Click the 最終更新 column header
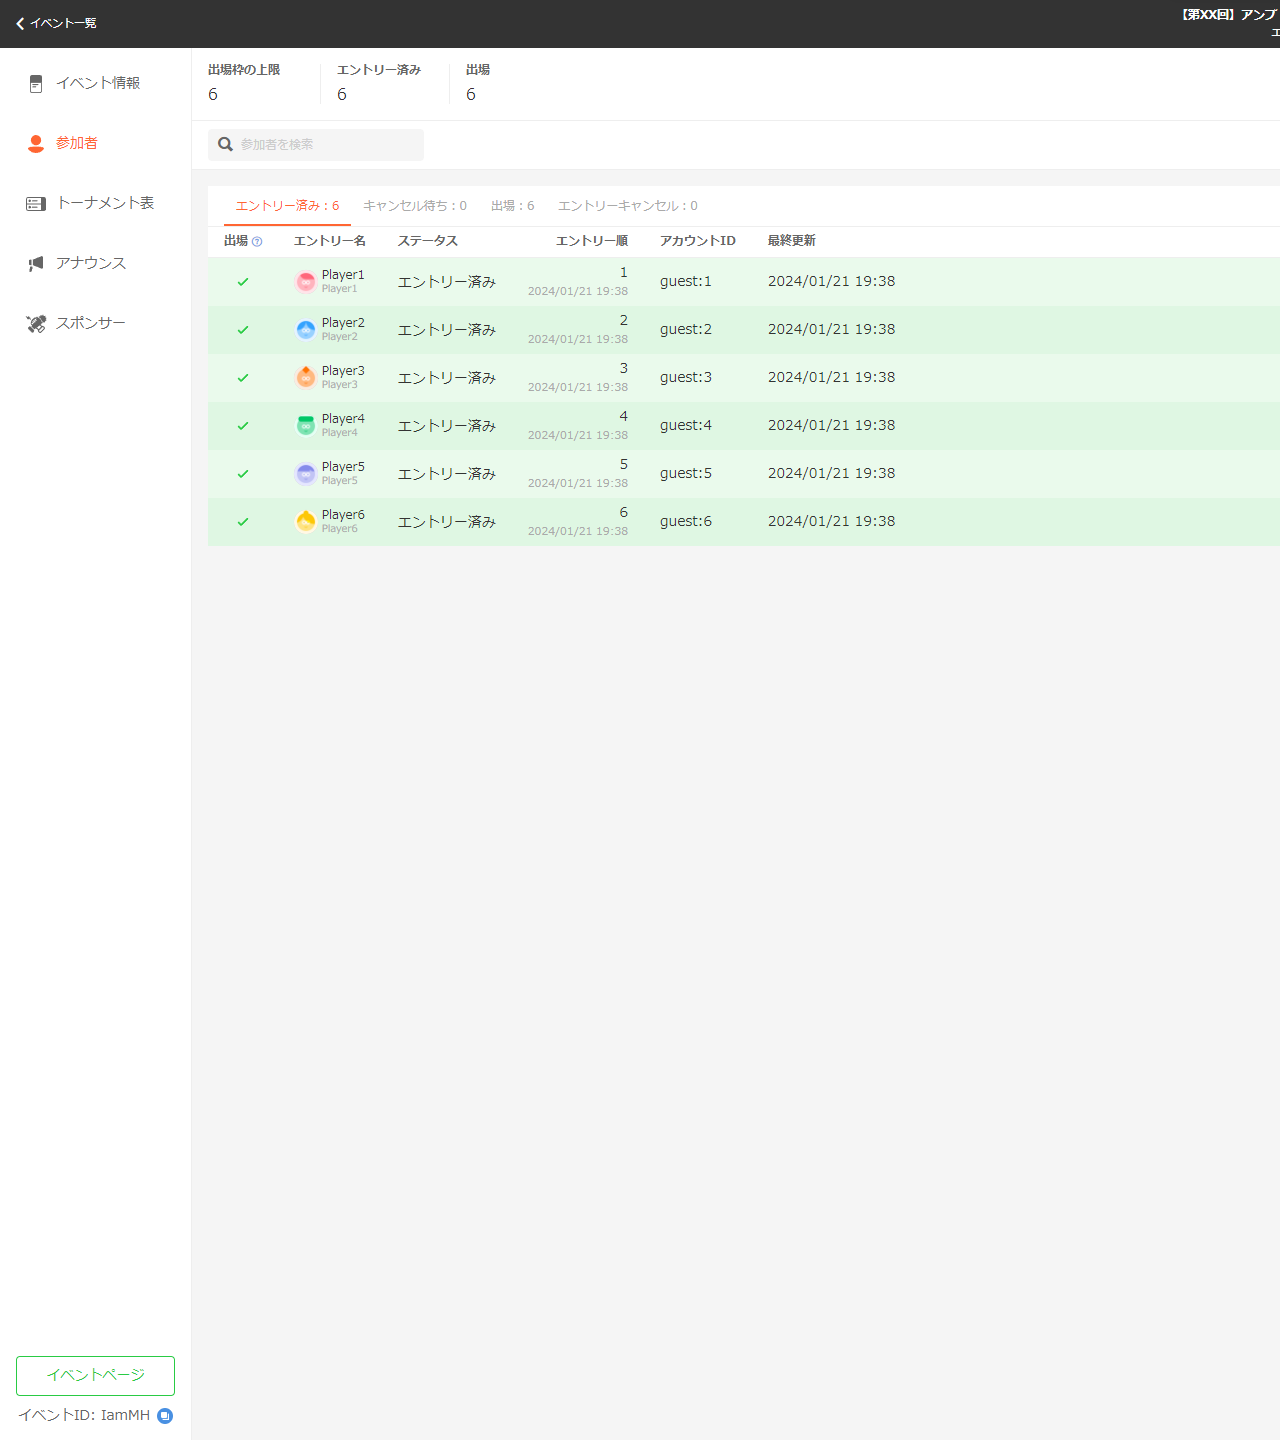1280x1440 pixels. pos(792,241)
